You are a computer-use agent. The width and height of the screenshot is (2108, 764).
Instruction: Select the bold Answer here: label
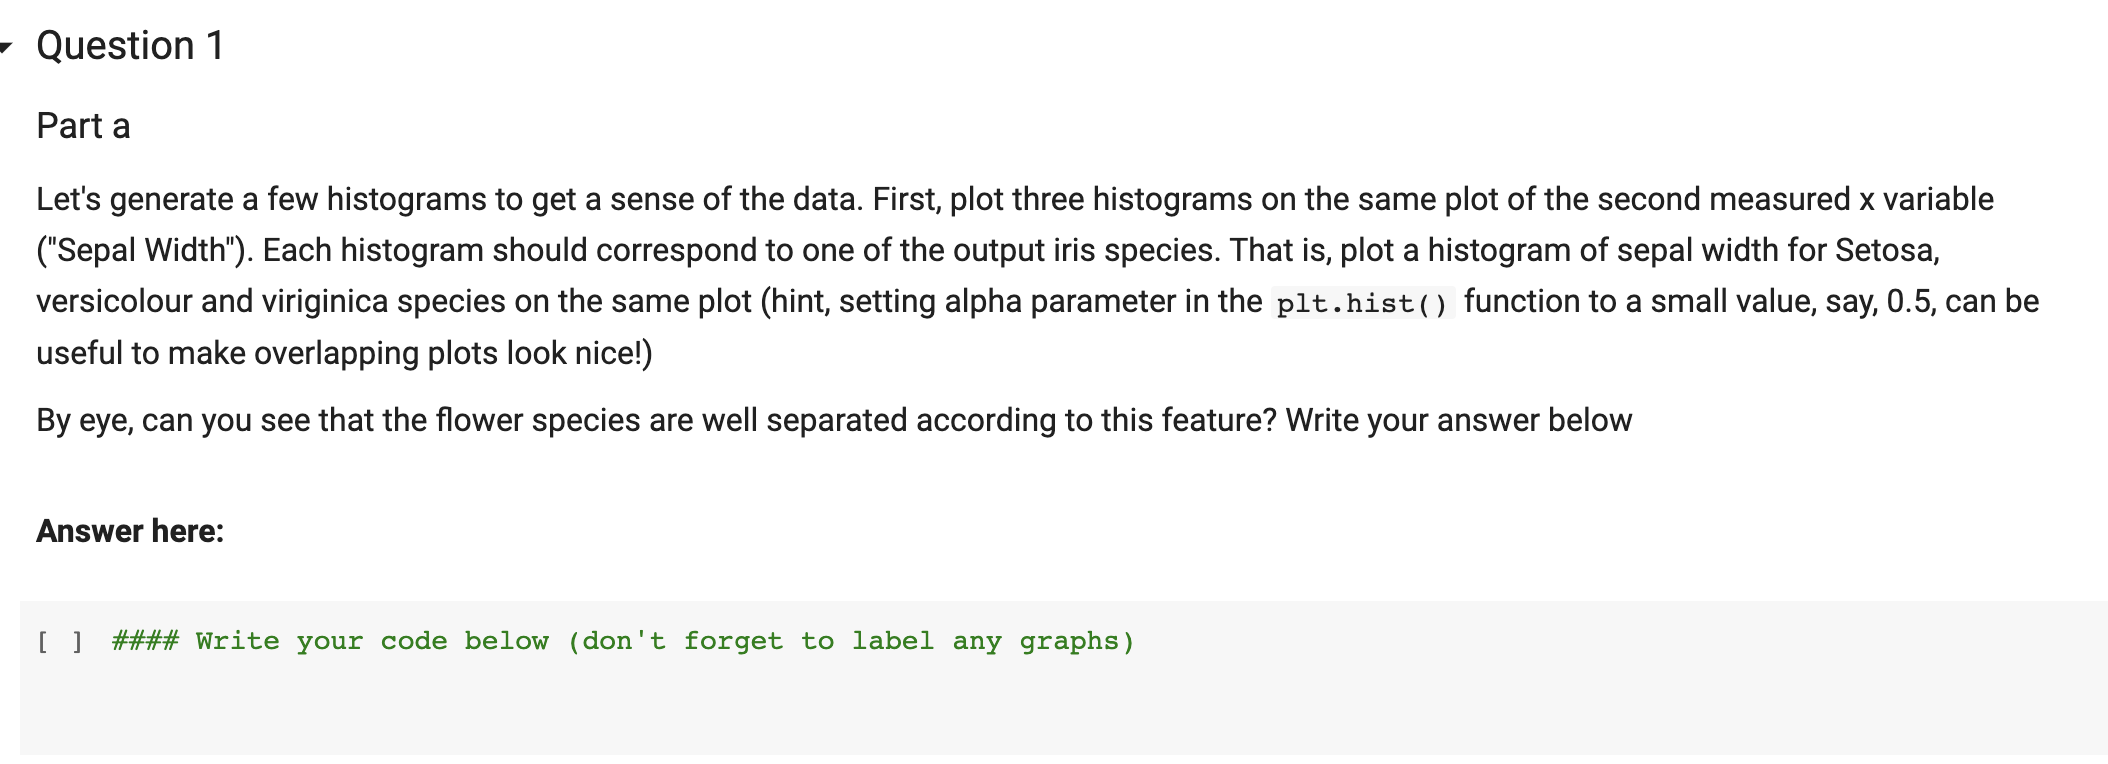(x=130, y=531)
